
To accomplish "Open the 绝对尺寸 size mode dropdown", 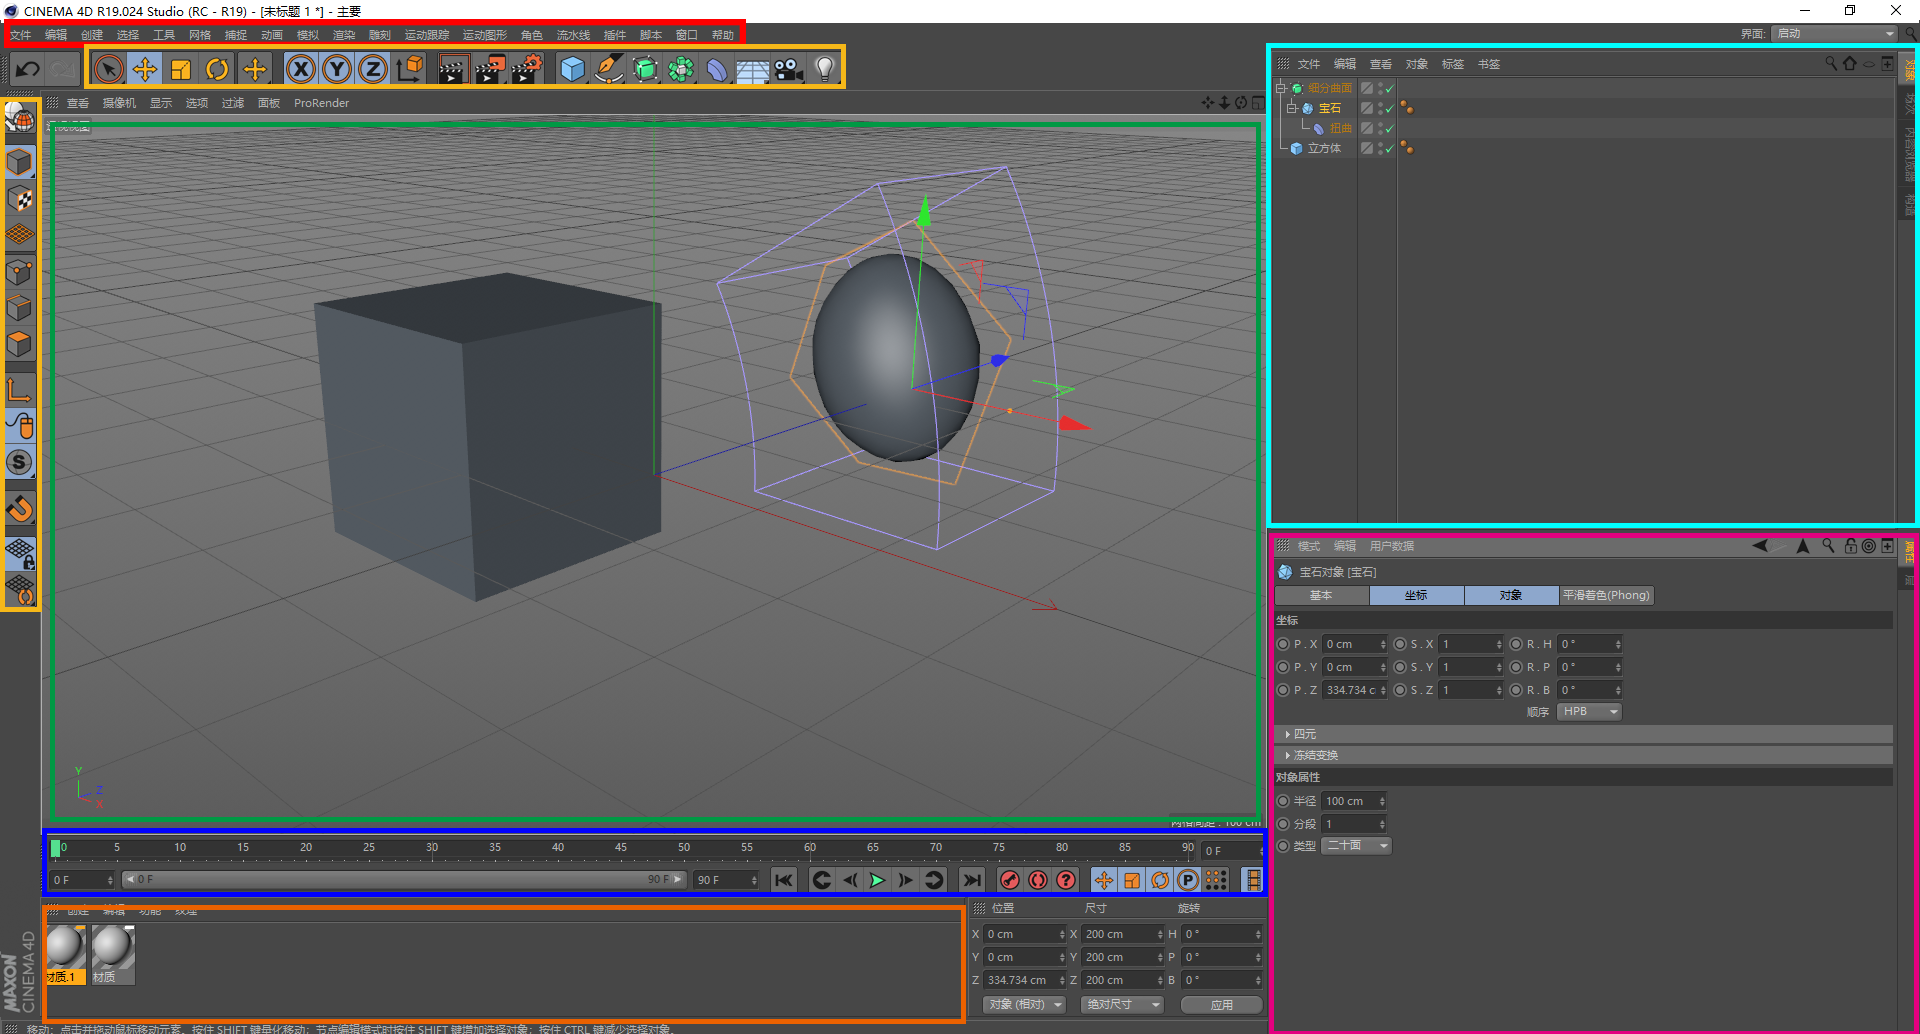I will (1123, 1004).
